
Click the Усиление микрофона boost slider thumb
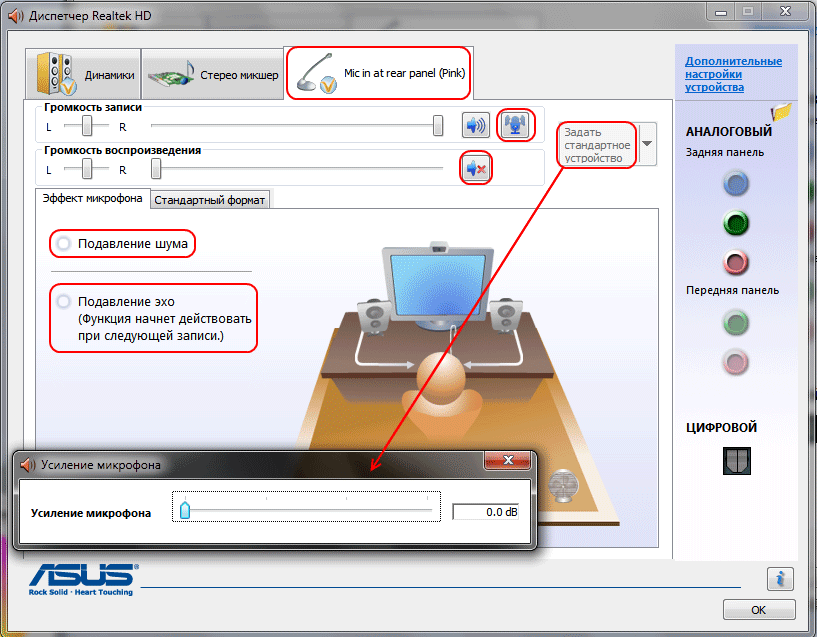(184, 509)
